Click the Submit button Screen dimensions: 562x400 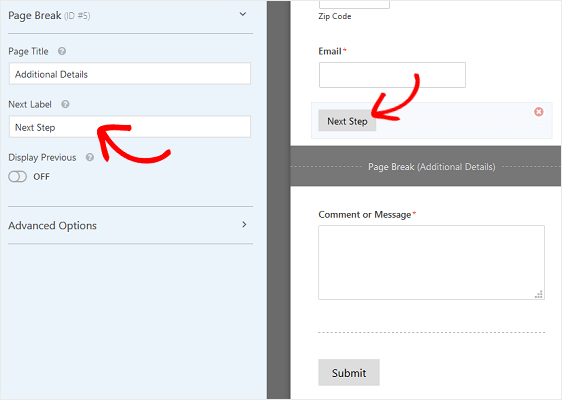pyautogui.click(x=349, y=372)
